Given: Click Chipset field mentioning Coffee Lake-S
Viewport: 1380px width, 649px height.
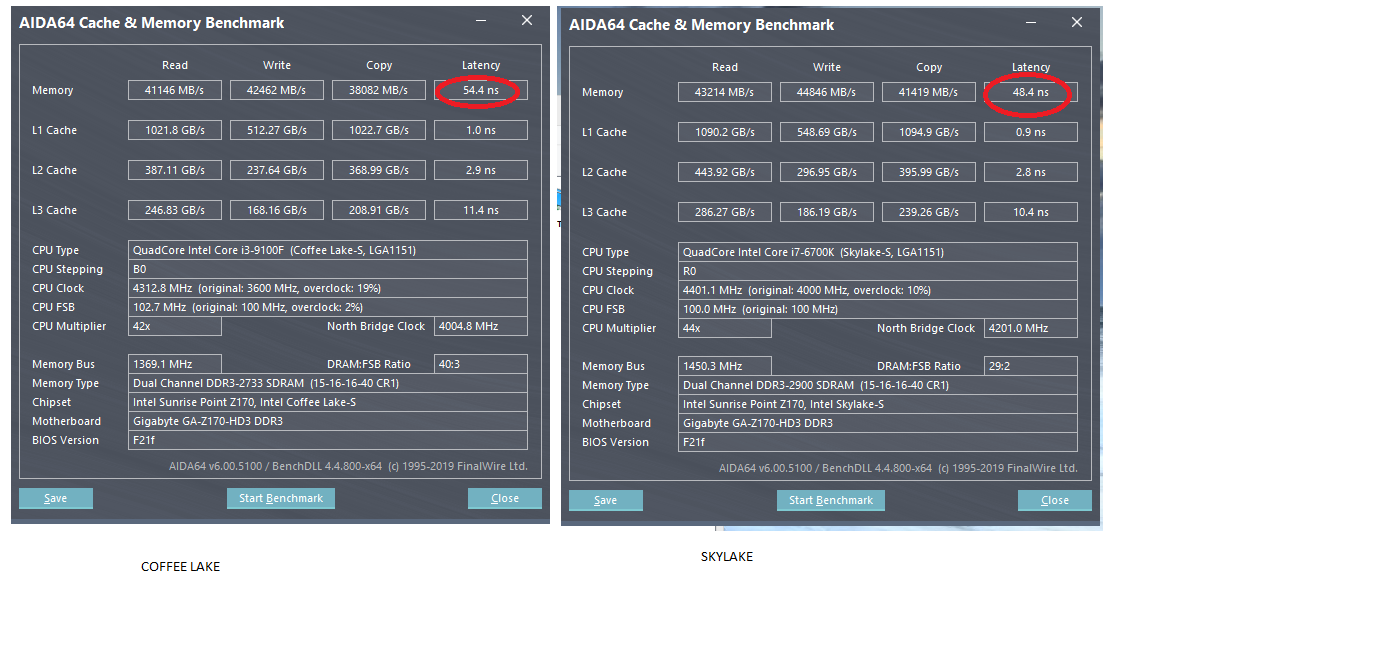Looking at the screenshot, I should point(328,402).
